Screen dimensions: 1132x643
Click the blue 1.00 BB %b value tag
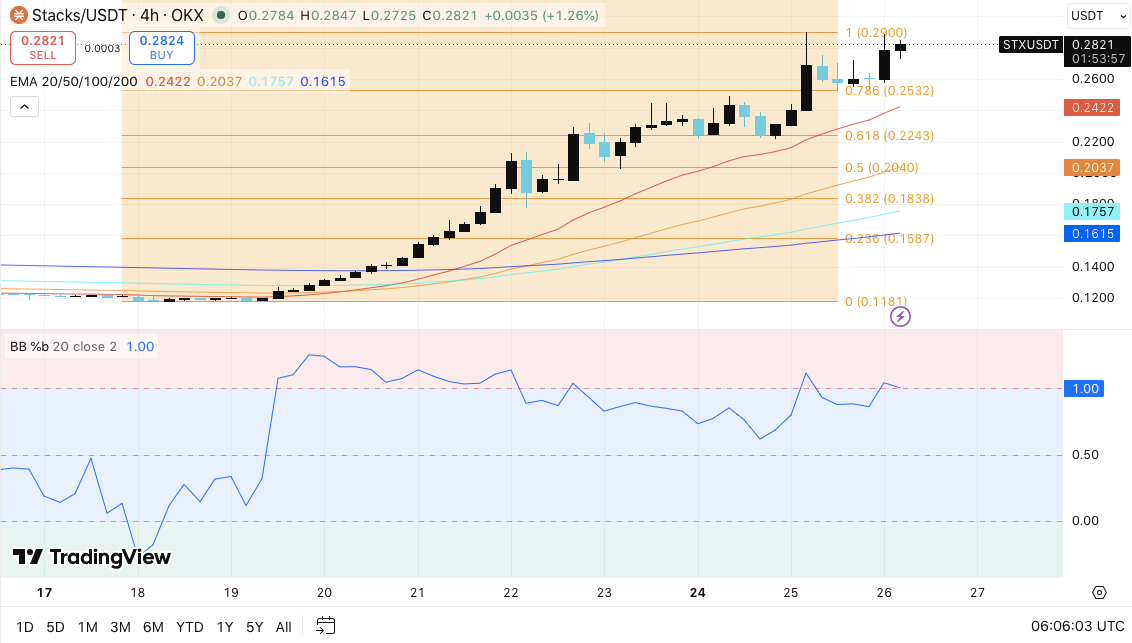1084,388
